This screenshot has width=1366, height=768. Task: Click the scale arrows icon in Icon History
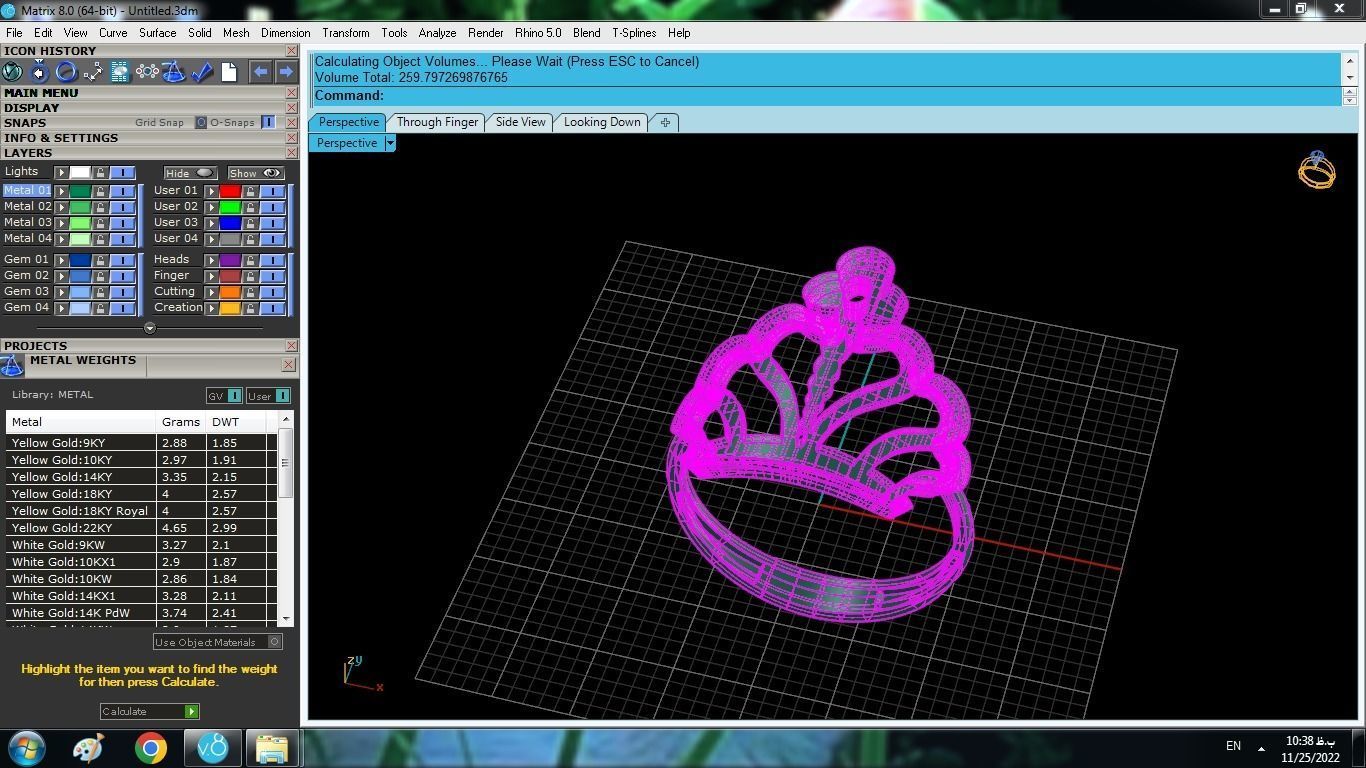93,71
